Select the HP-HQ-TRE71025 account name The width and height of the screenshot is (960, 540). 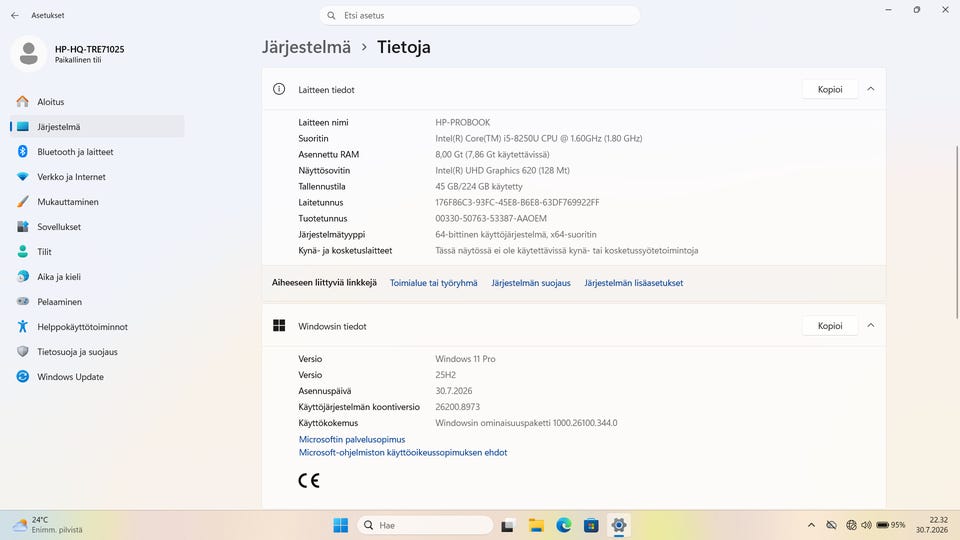(89, 50)
